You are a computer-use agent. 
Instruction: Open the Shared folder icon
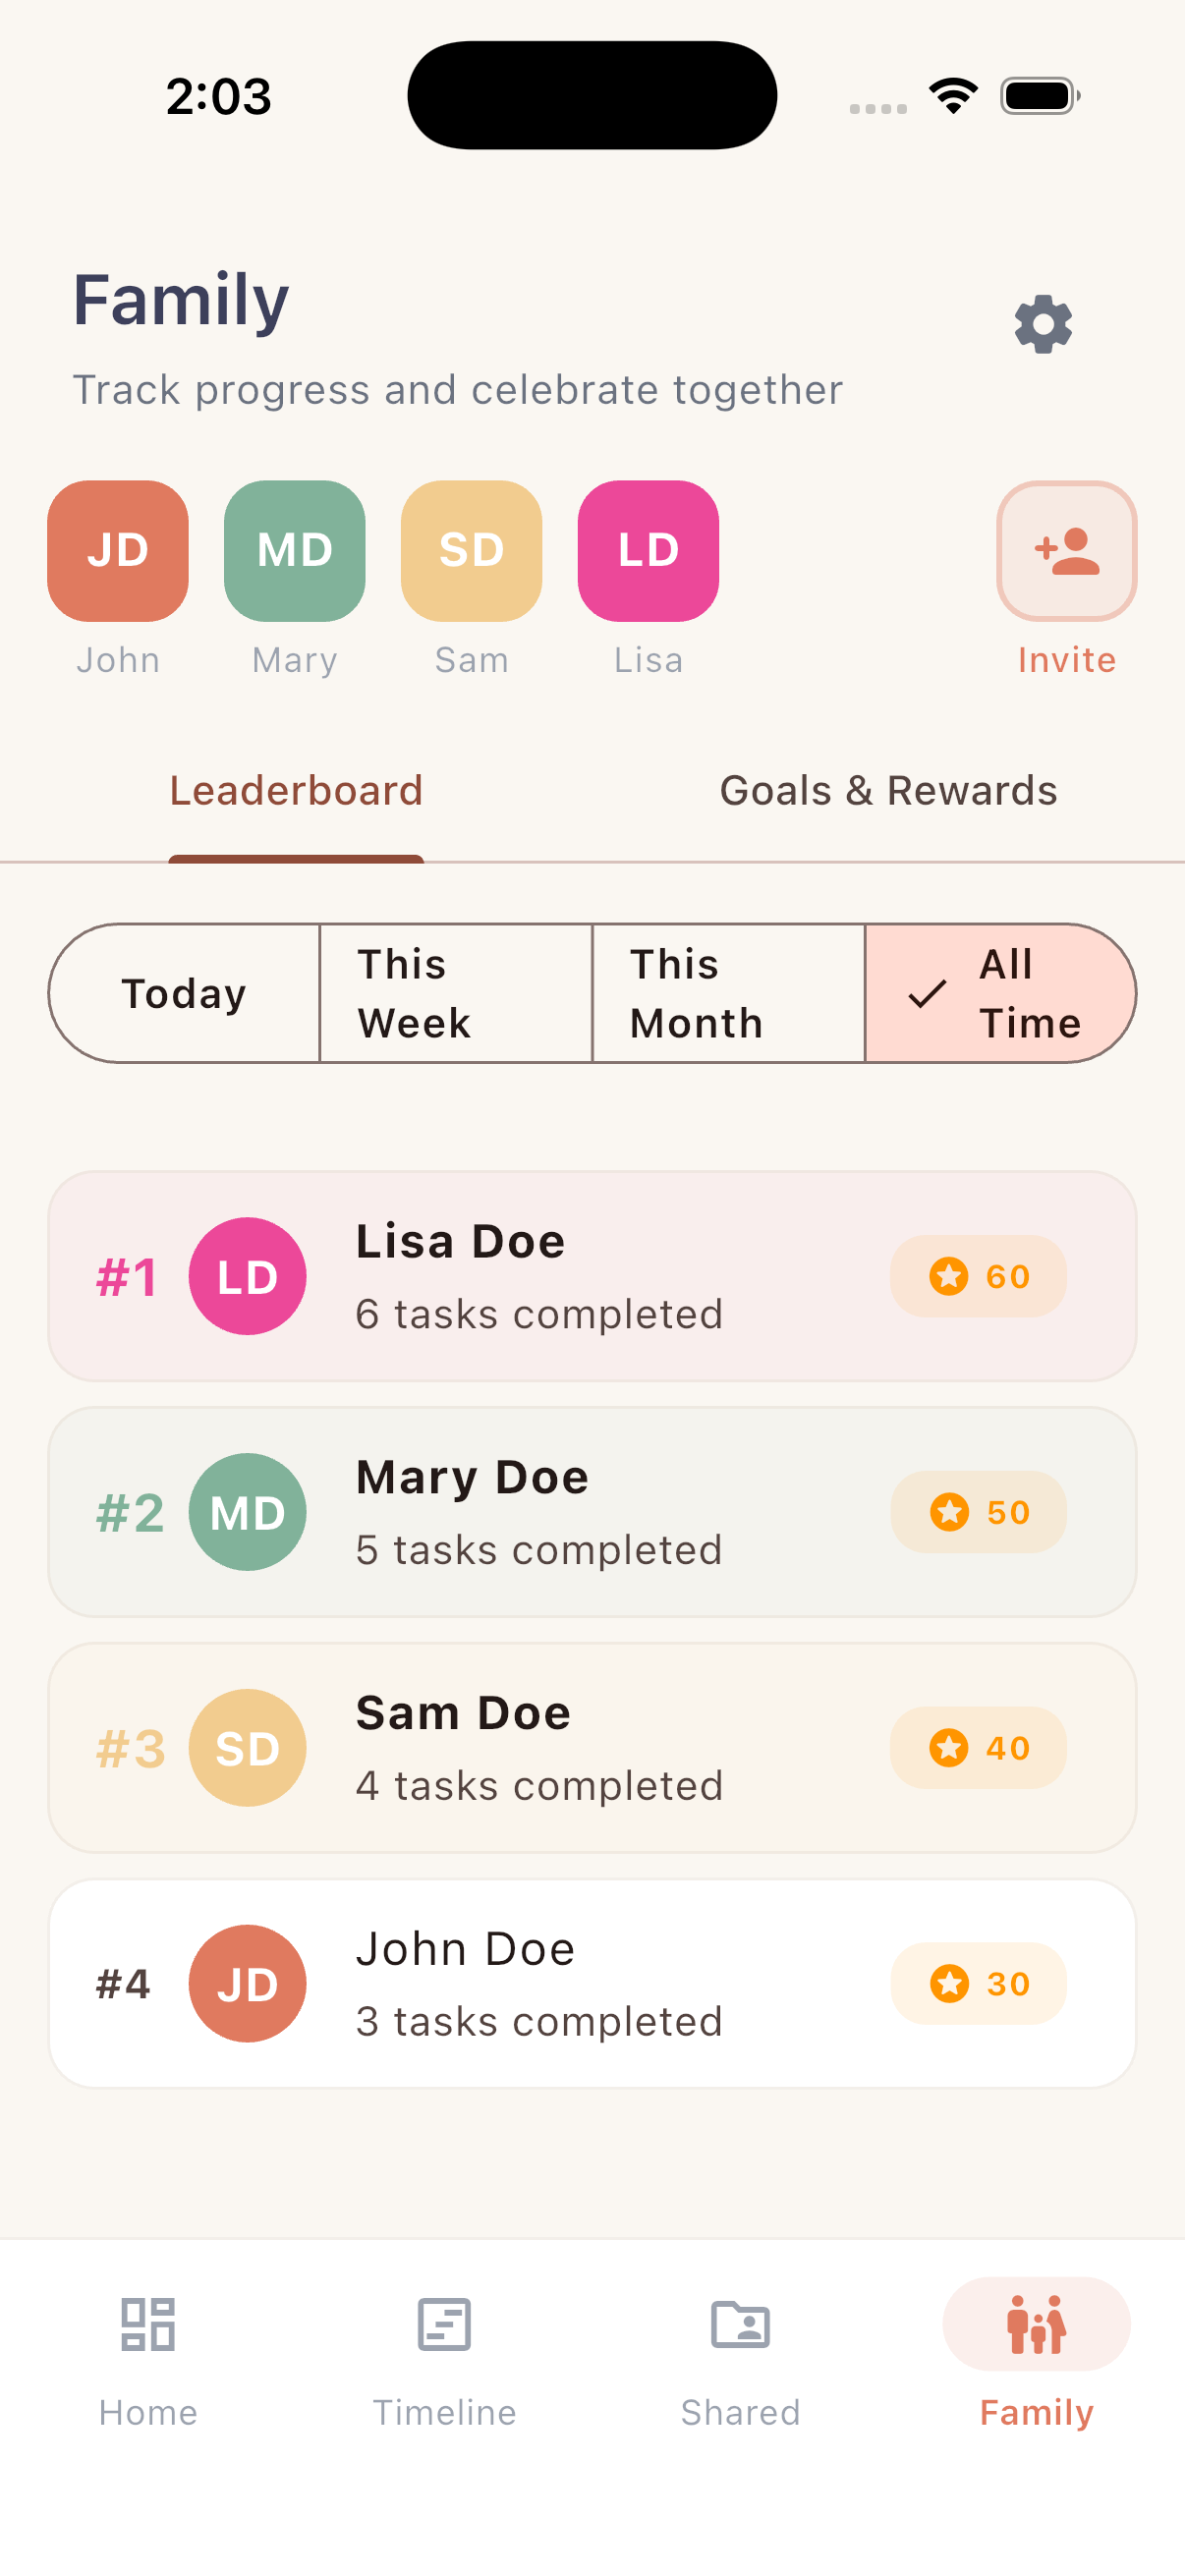[x=740, y=2324]
